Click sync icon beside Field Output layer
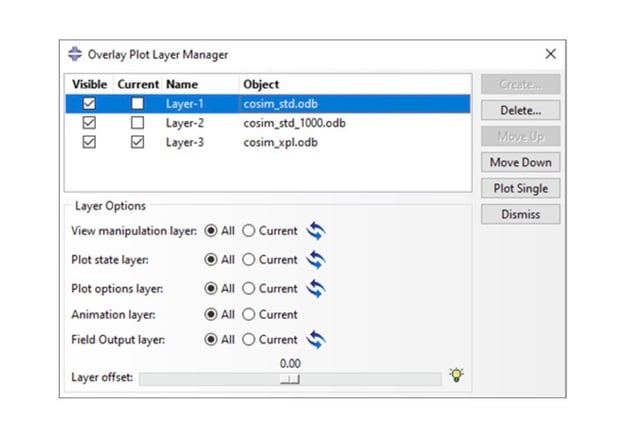 click(x=316, y=339)
